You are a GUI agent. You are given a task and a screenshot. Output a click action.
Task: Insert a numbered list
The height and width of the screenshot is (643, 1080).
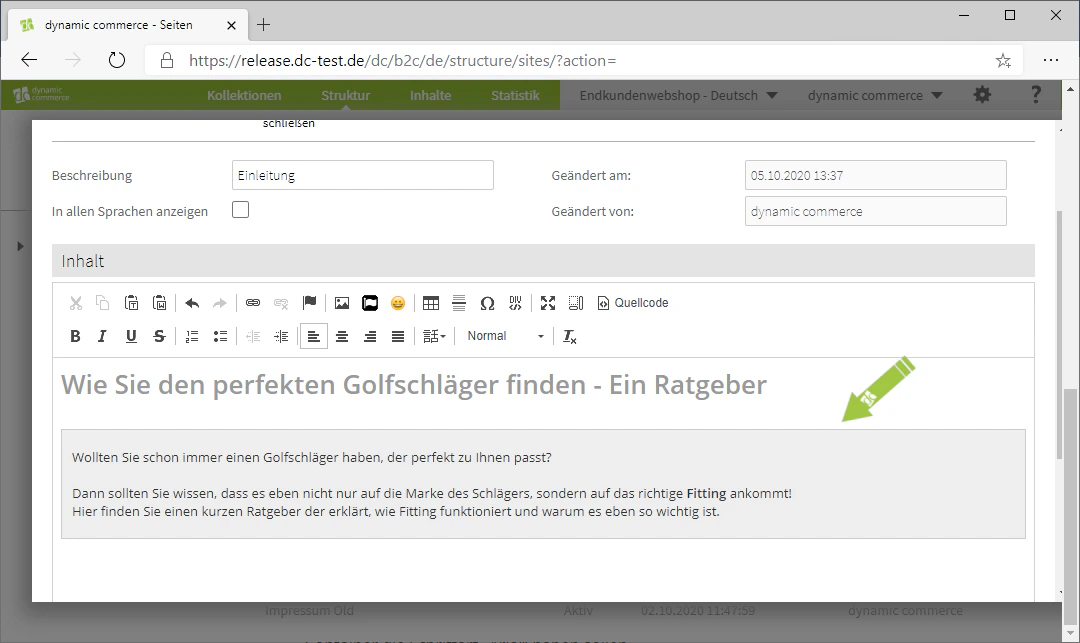192,336
